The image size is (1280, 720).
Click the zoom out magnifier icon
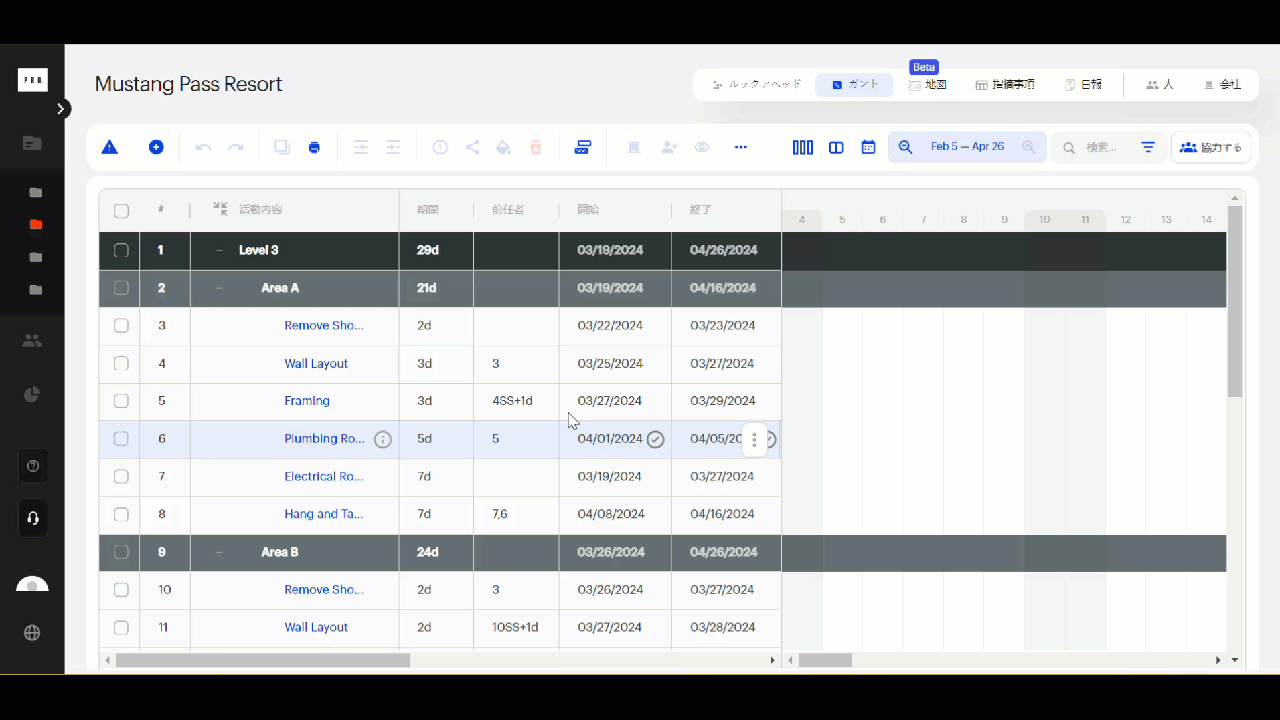tap(906, 147)
